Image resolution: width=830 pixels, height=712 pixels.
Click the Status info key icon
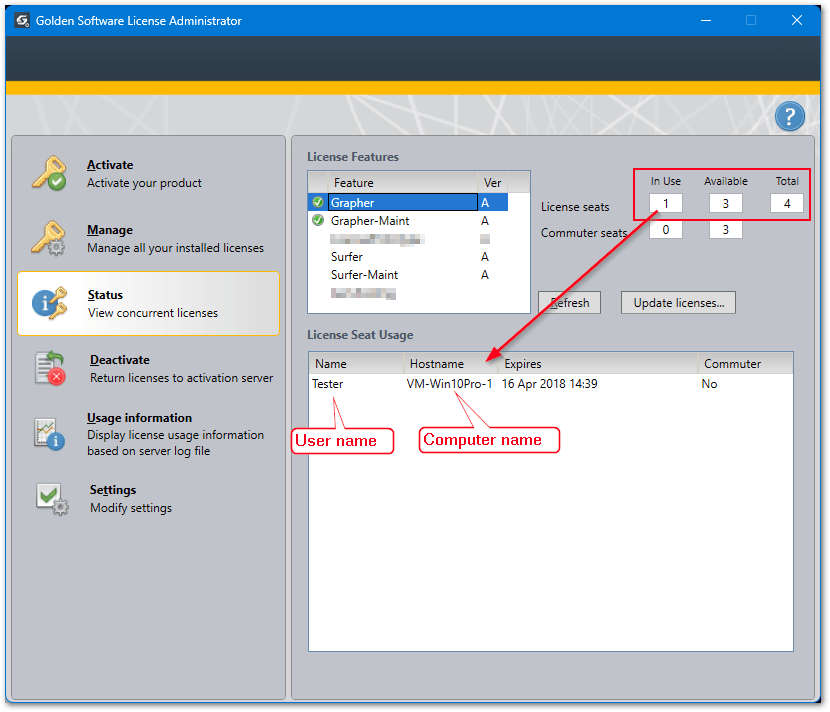(49, 303)
